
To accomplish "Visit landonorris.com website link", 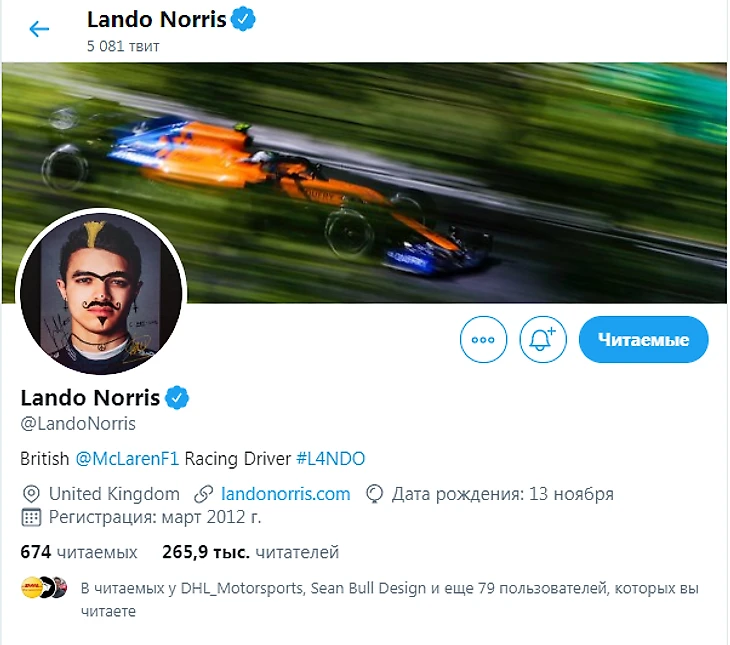I will click(x=285, y=494).
